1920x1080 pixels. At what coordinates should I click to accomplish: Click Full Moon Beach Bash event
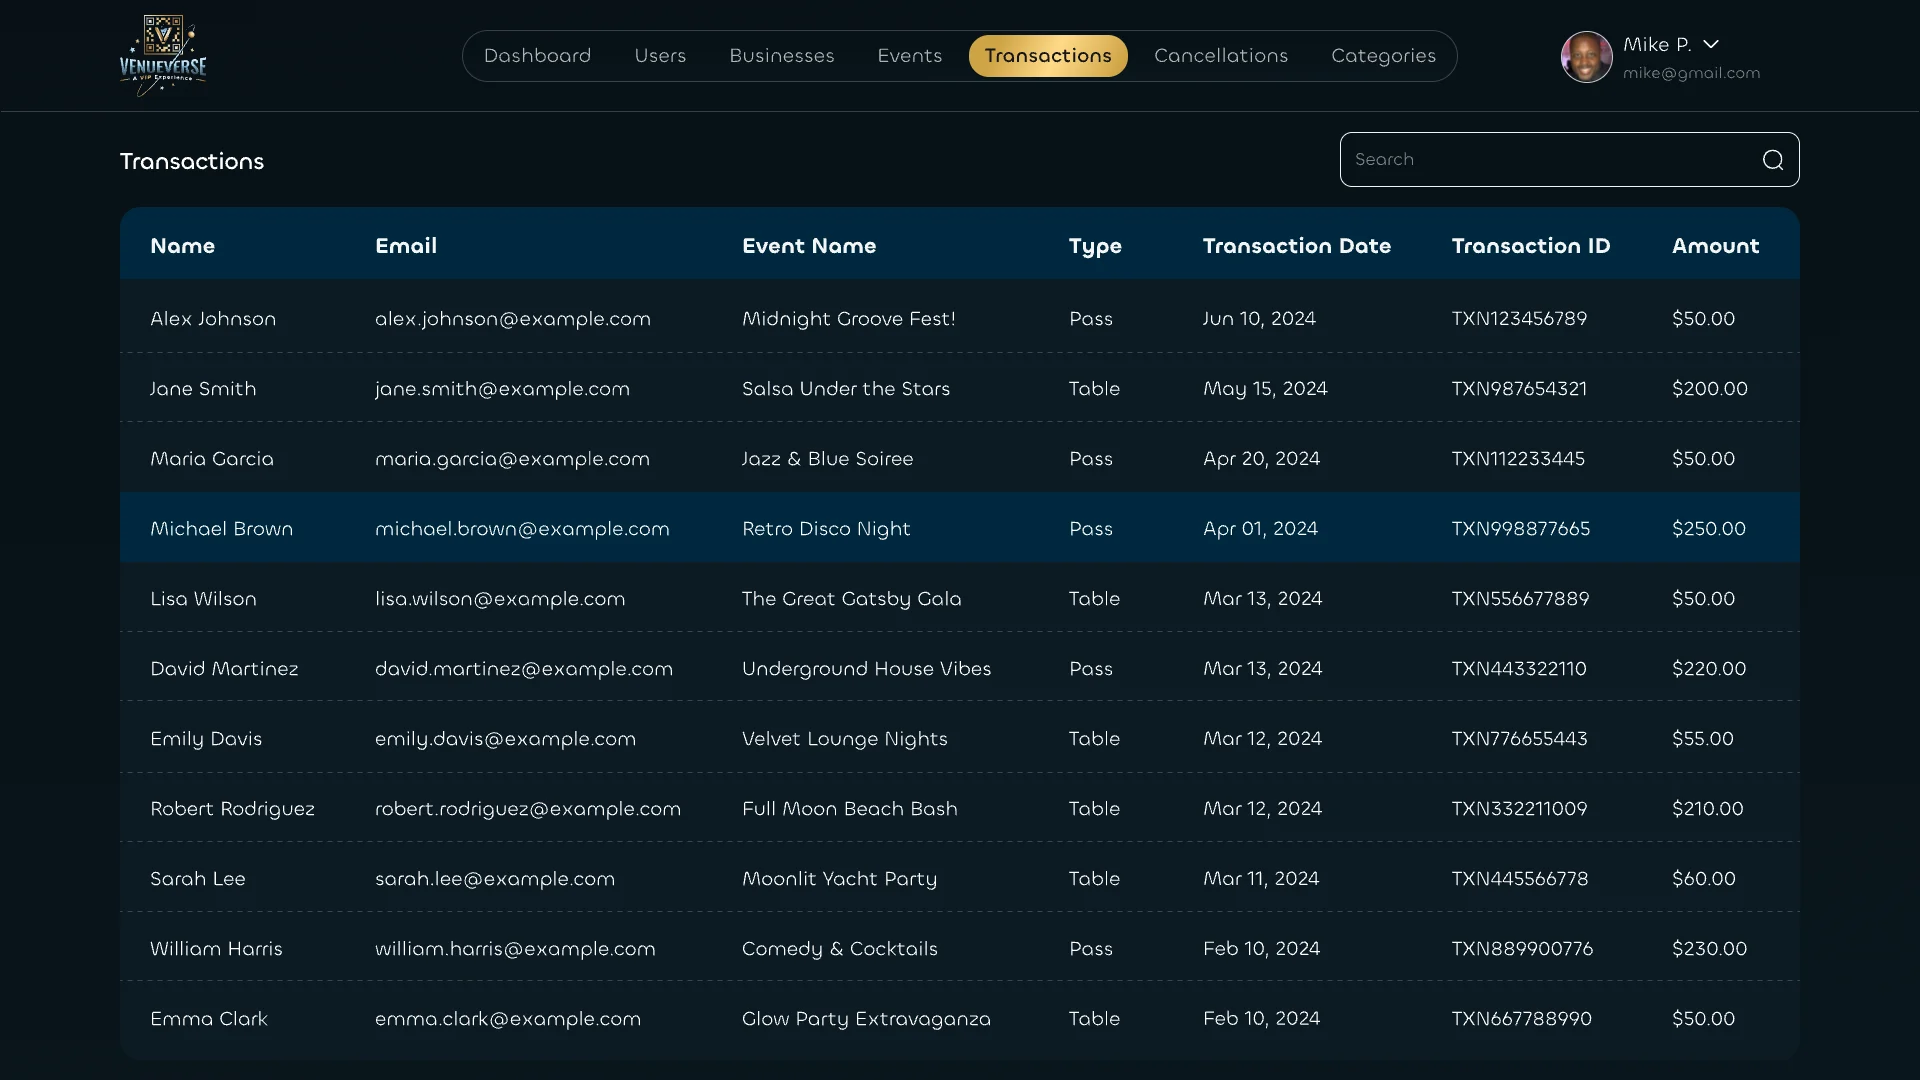[x=850, y=809]
